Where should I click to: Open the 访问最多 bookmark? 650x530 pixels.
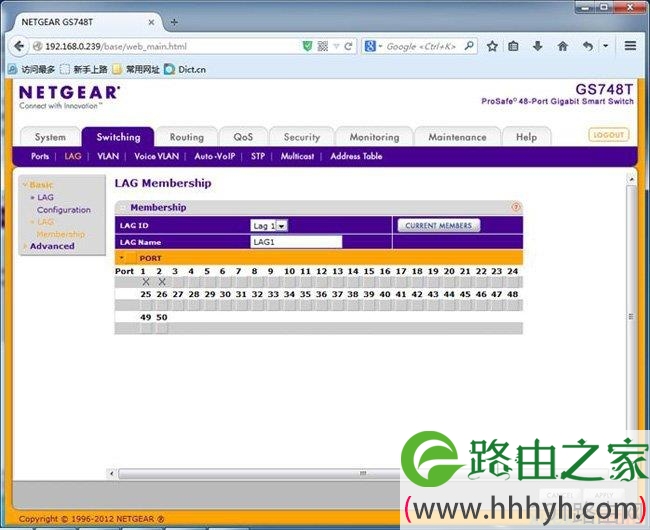[x=32, y=70]
